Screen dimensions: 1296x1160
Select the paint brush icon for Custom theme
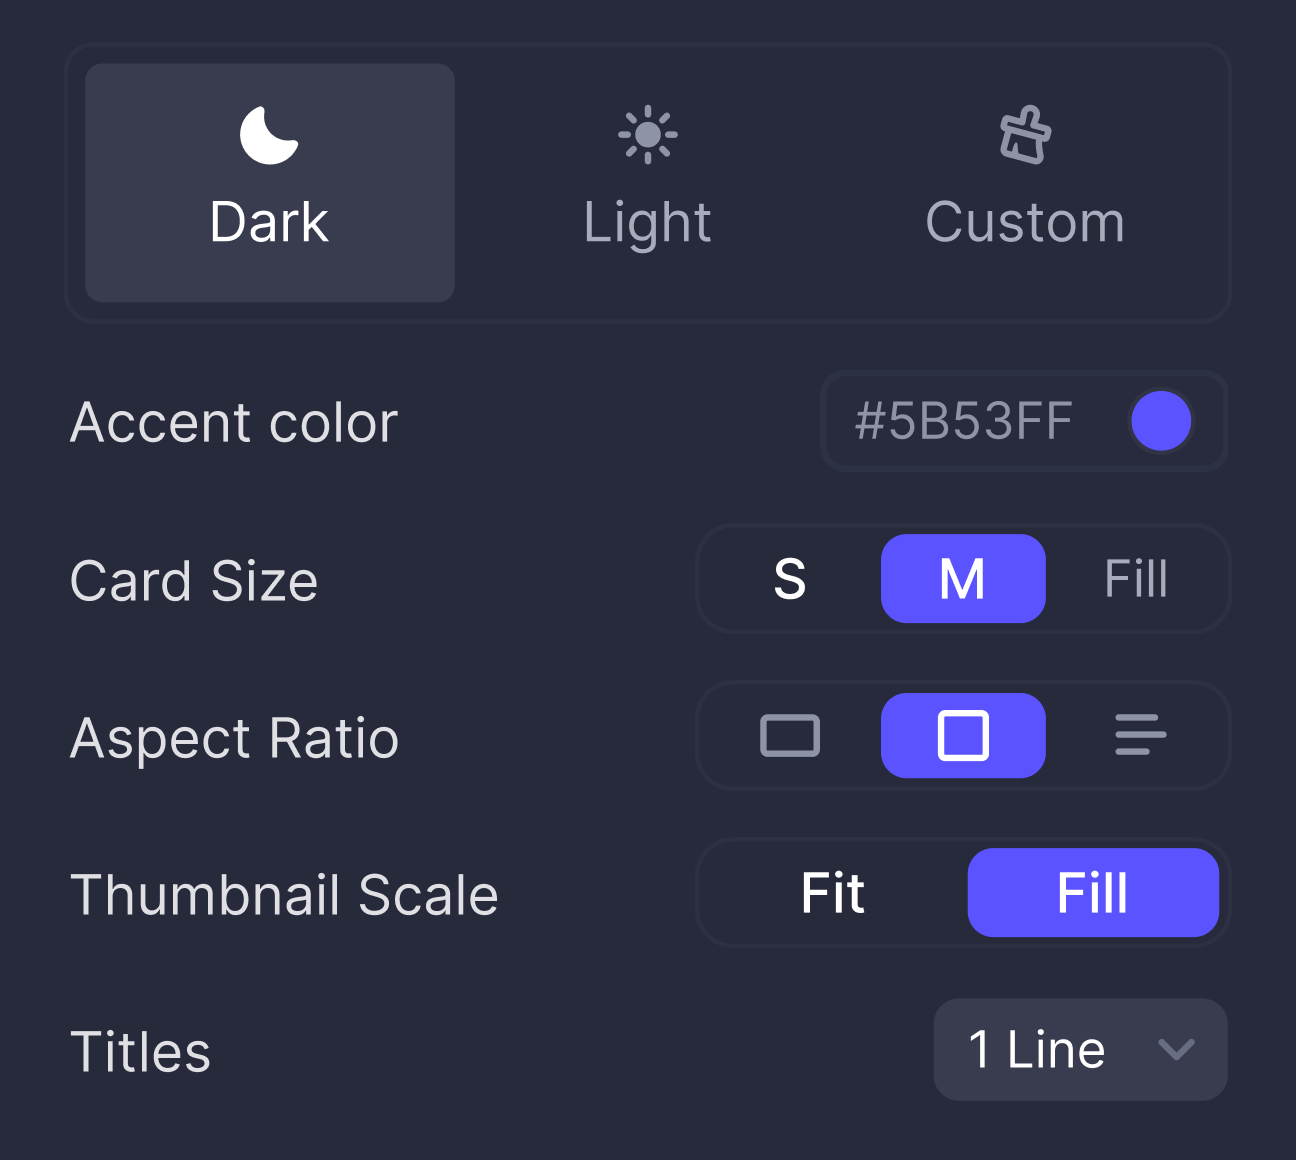pos(1025,135)
